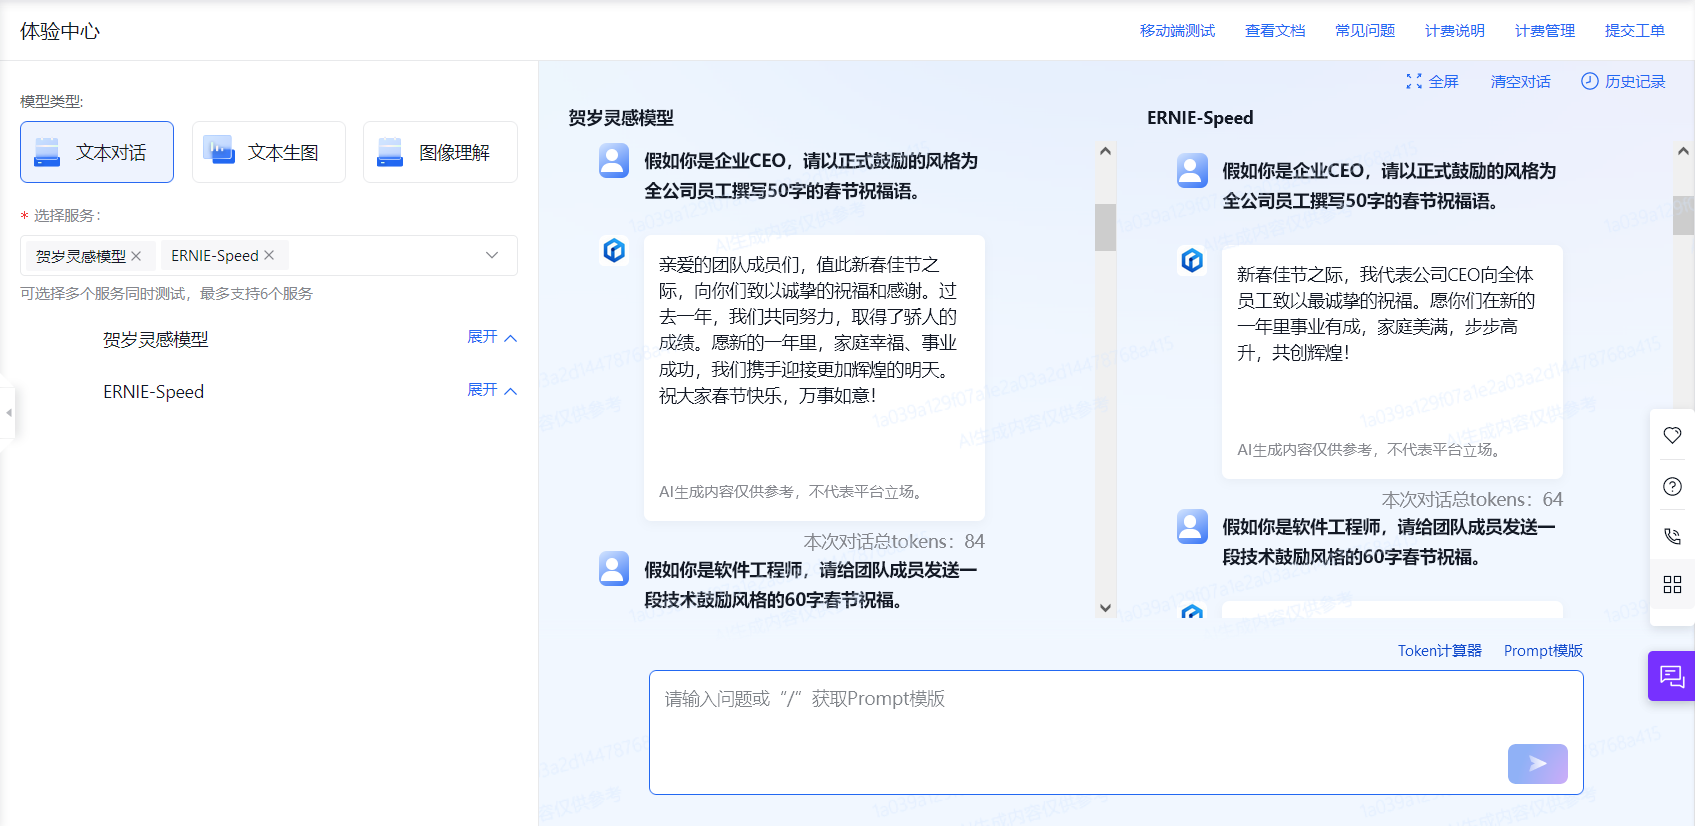Click the 贺岁灵感模型 chat panel heading
Viewport: 1695px width, 826px height.
click(x=621, y=118)
